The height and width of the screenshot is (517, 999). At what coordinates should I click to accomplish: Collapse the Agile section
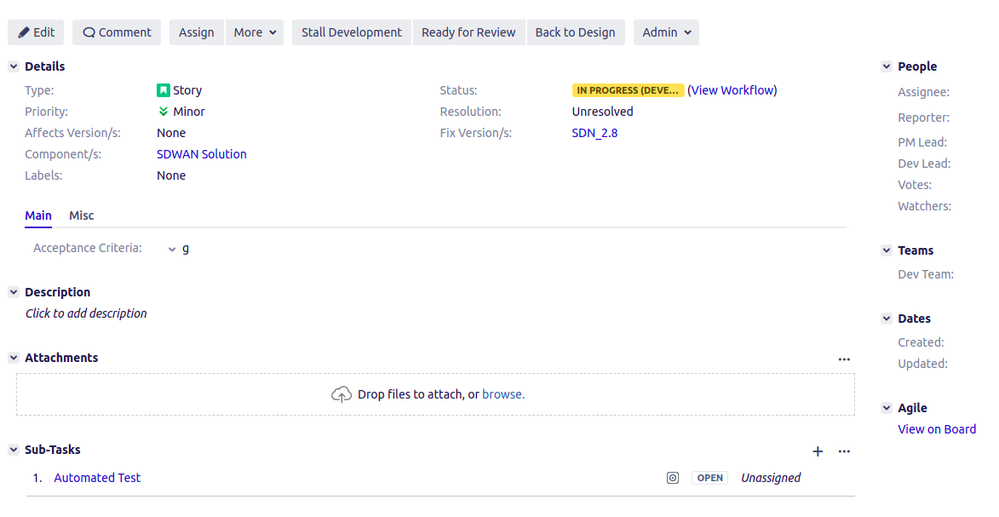coord(886,408)
